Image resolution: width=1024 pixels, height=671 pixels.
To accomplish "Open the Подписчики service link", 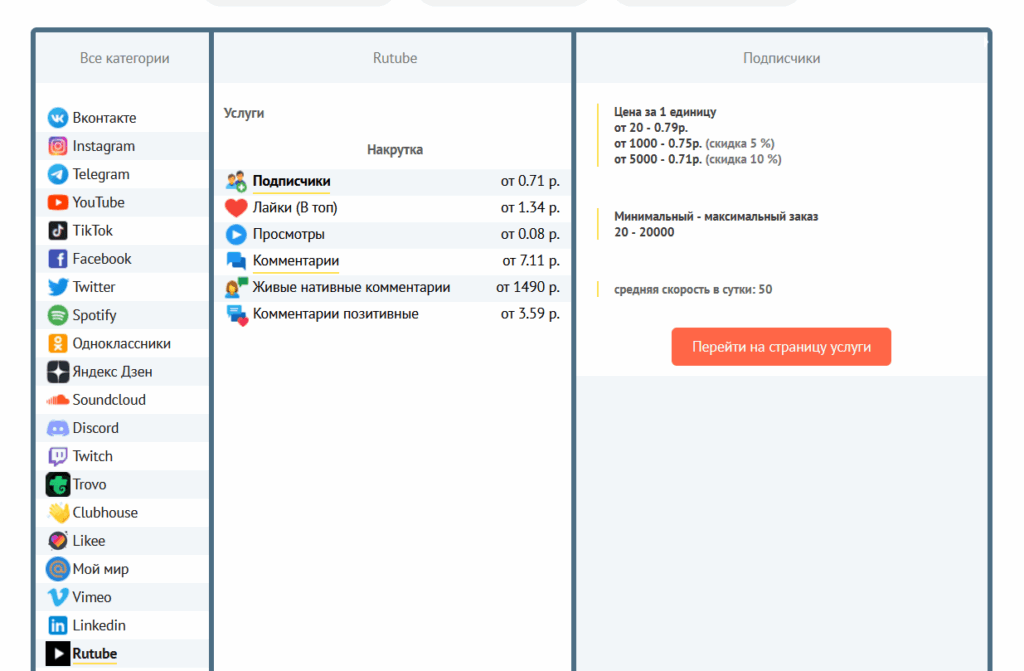I will [x=291, y=181].
